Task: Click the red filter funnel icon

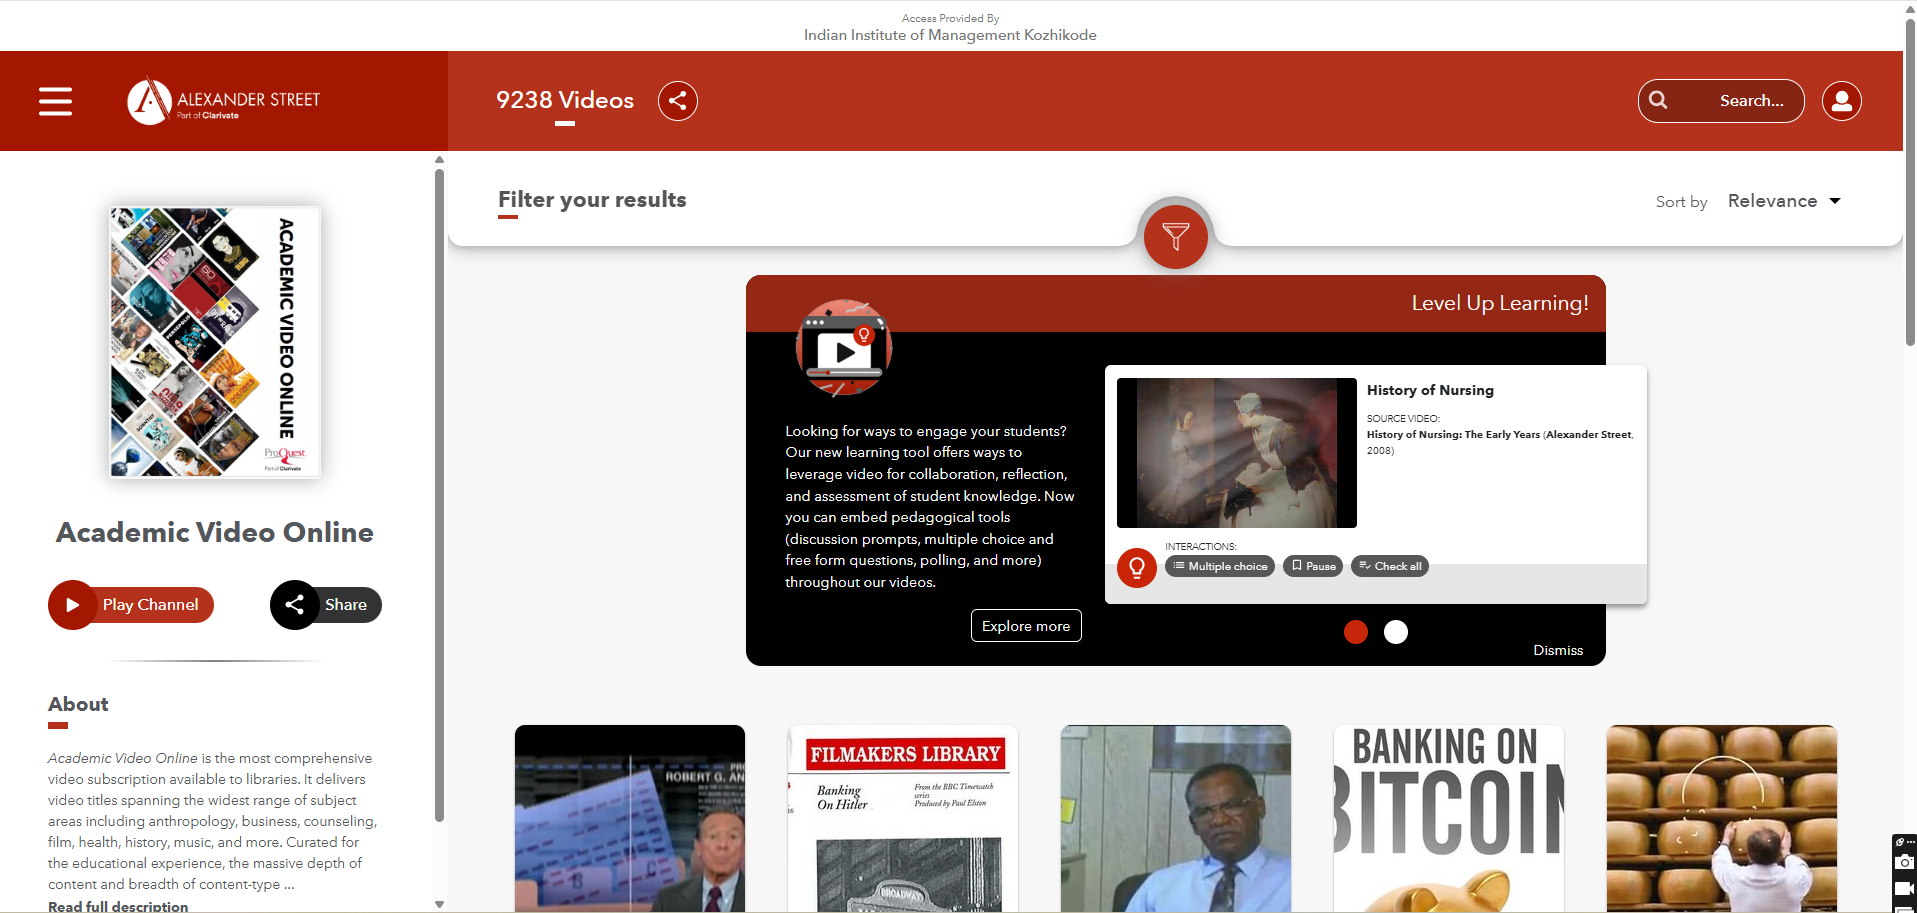Action: [x=1175, y=237]
